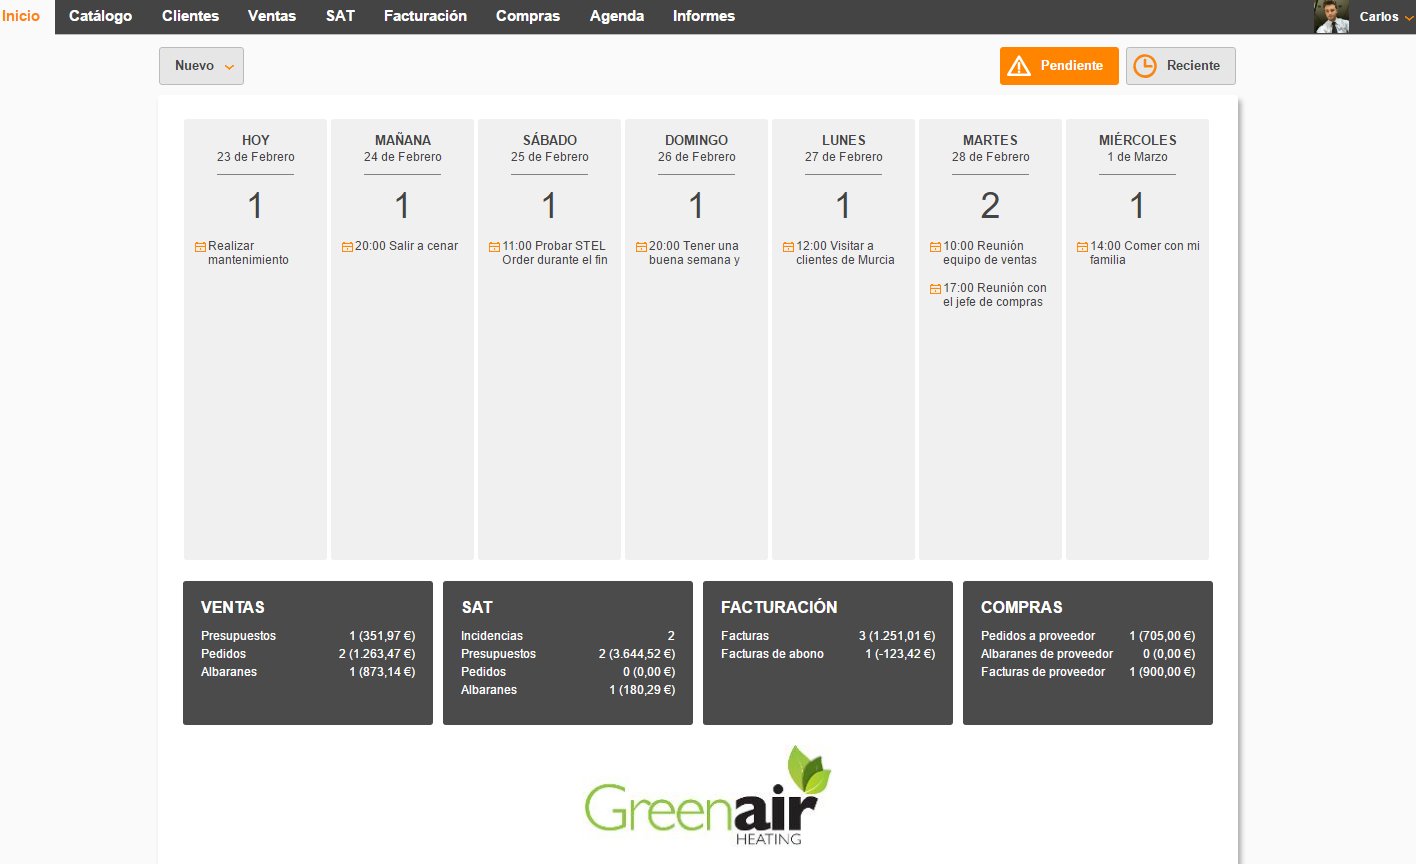Click calendar icon for Reunión con el jefe de compras

(935, 289)
